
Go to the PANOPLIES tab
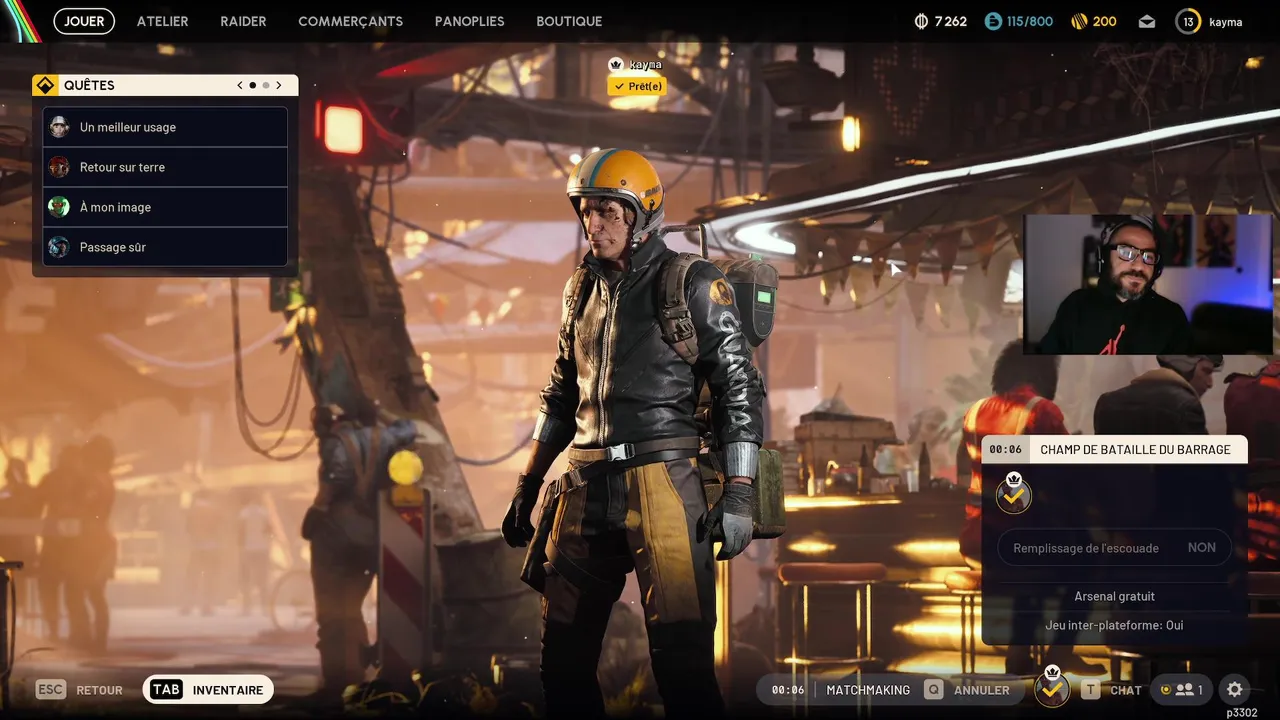coord(469,21)
